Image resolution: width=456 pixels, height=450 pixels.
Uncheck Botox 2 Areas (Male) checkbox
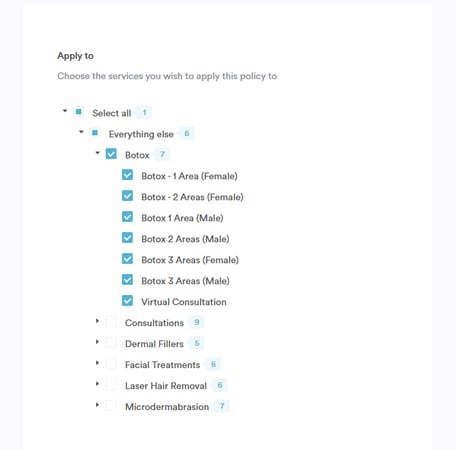click(127, 238)
